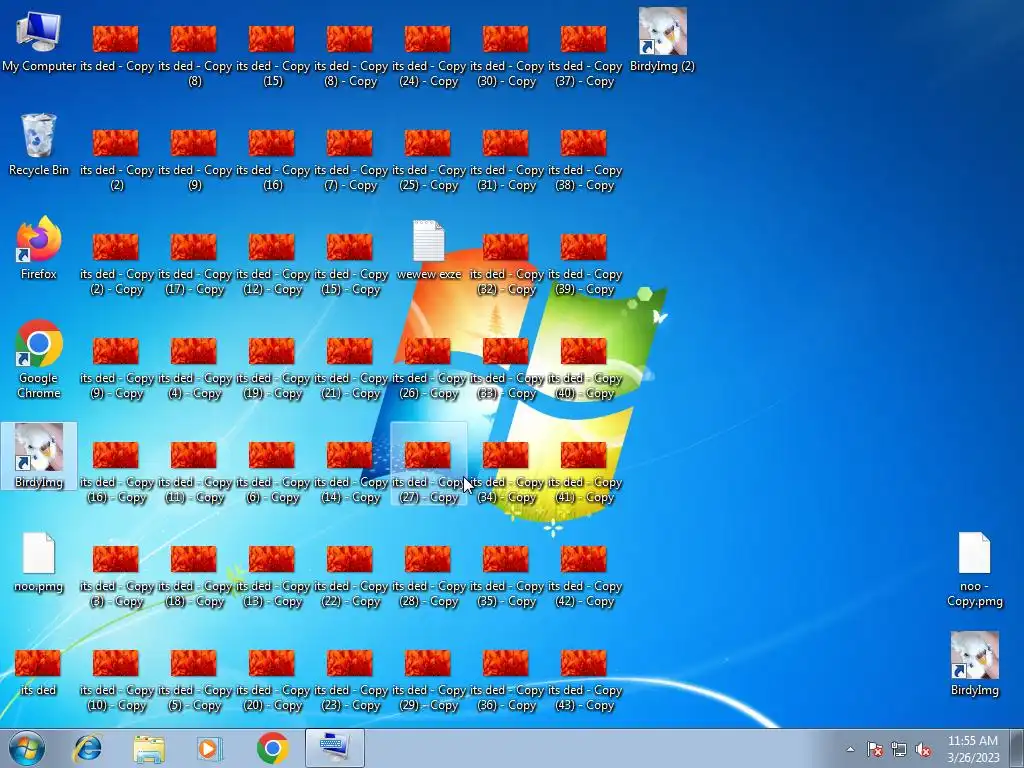Select the original 'its ded' image file
This screenshot has width=1024, height=768.
point(38,673)
